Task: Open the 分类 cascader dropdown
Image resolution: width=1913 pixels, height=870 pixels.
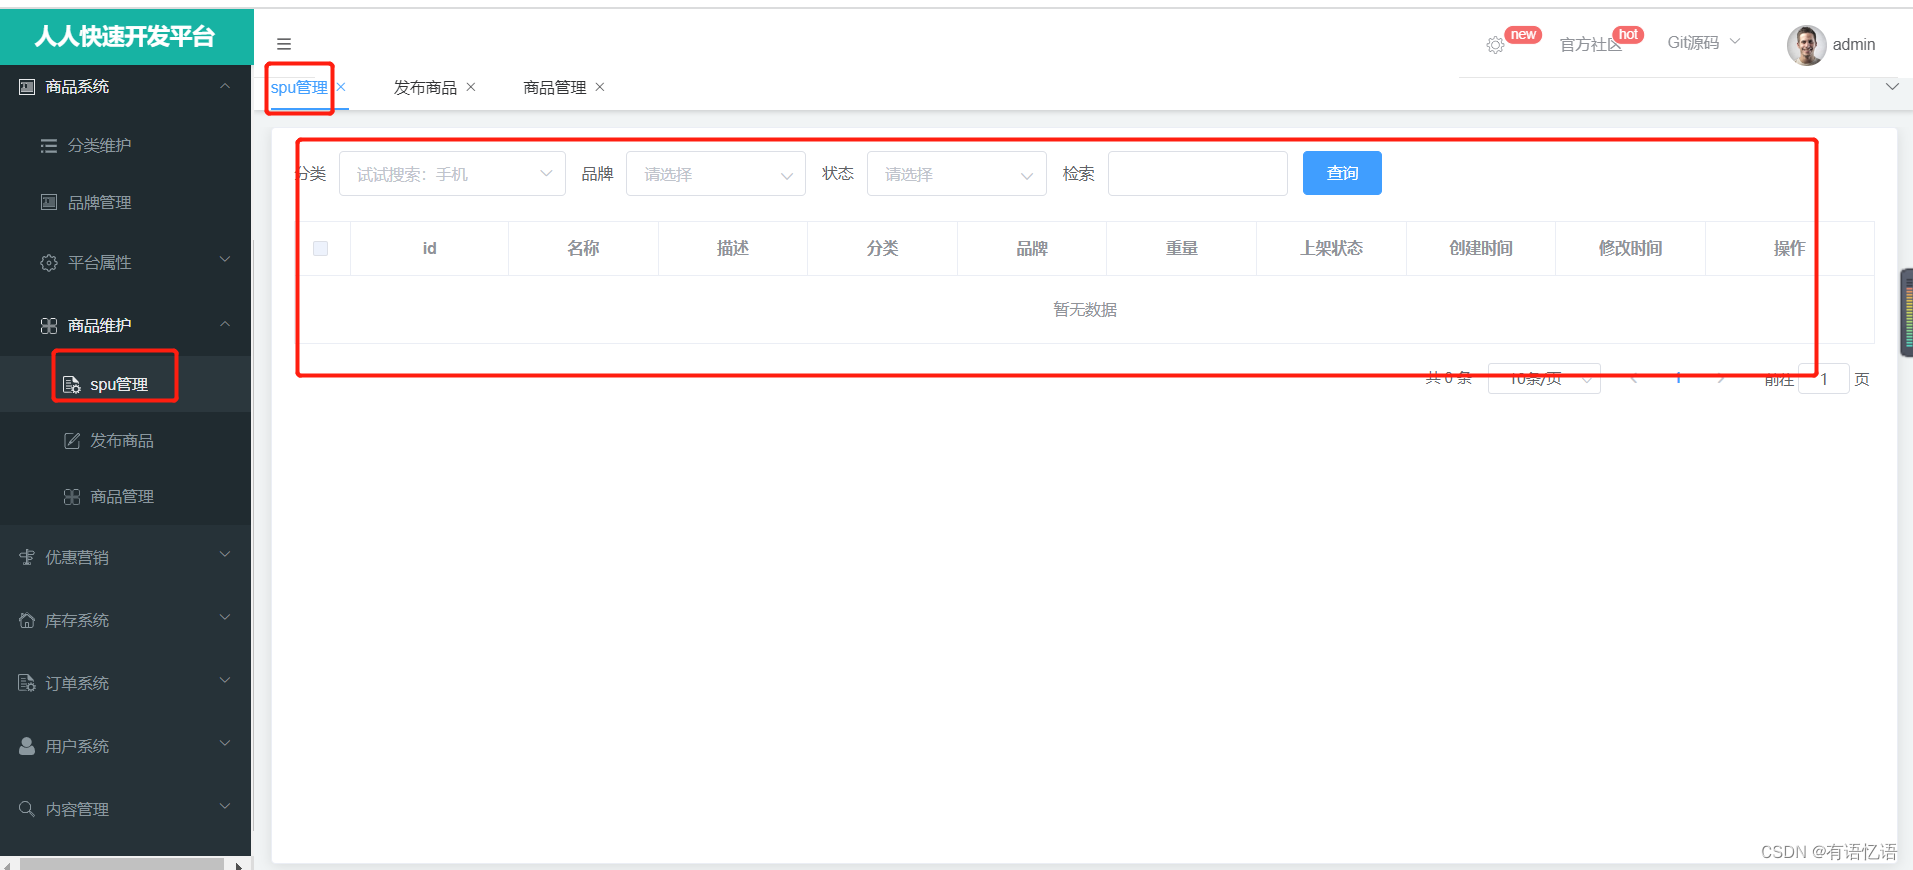Action: 452,174
